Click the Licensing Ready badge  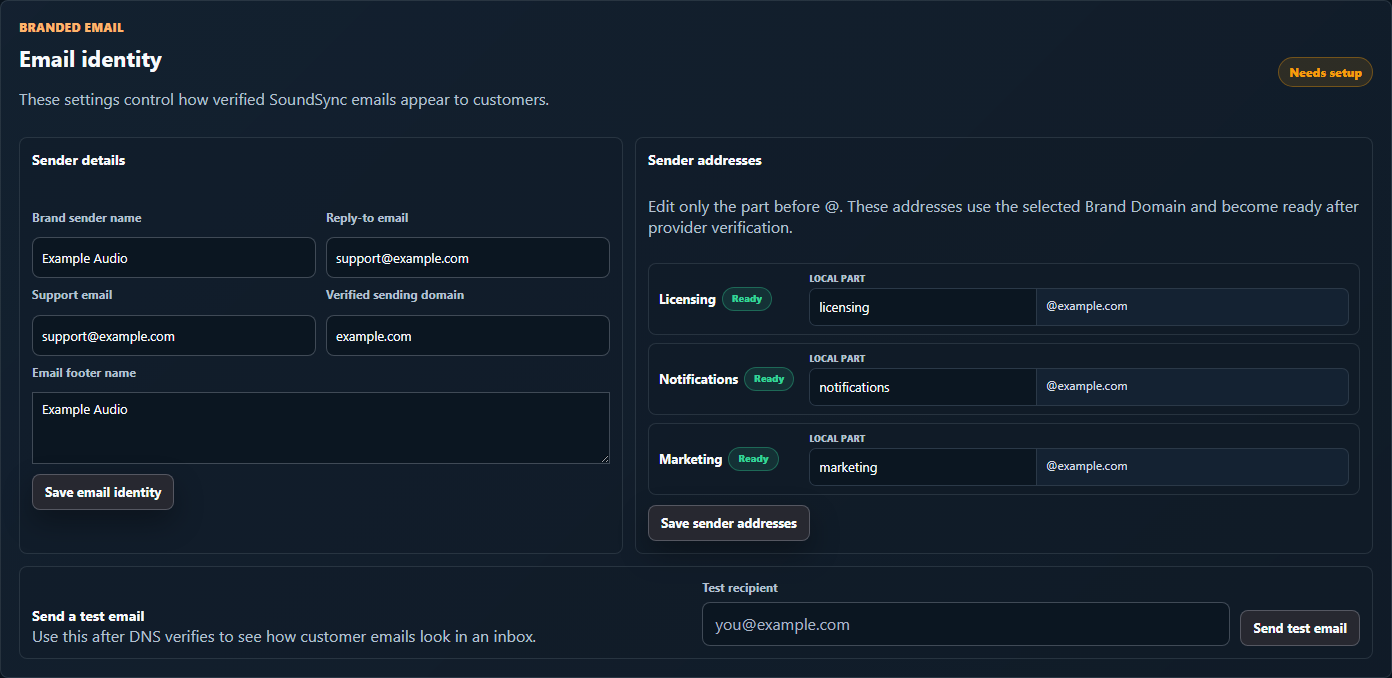pyautogui.click(x=747, y=299)
